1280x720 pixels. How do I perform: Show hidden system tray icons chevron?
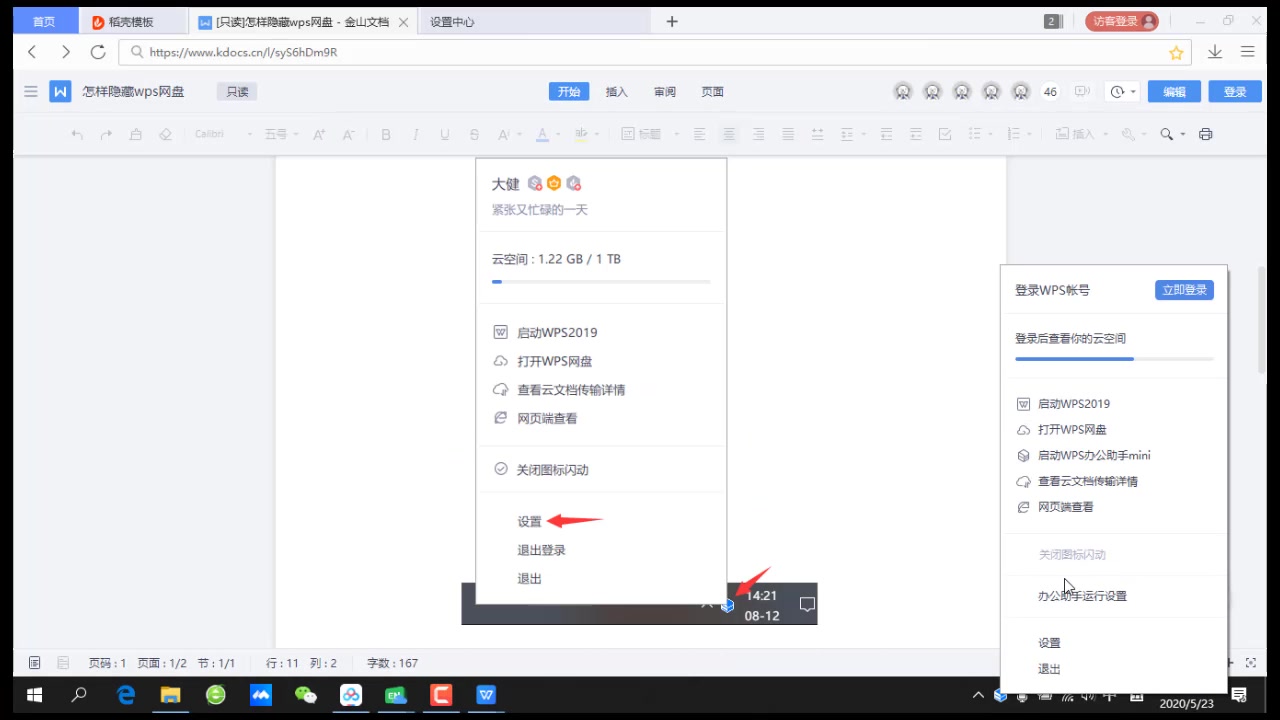tap(978, 695)
